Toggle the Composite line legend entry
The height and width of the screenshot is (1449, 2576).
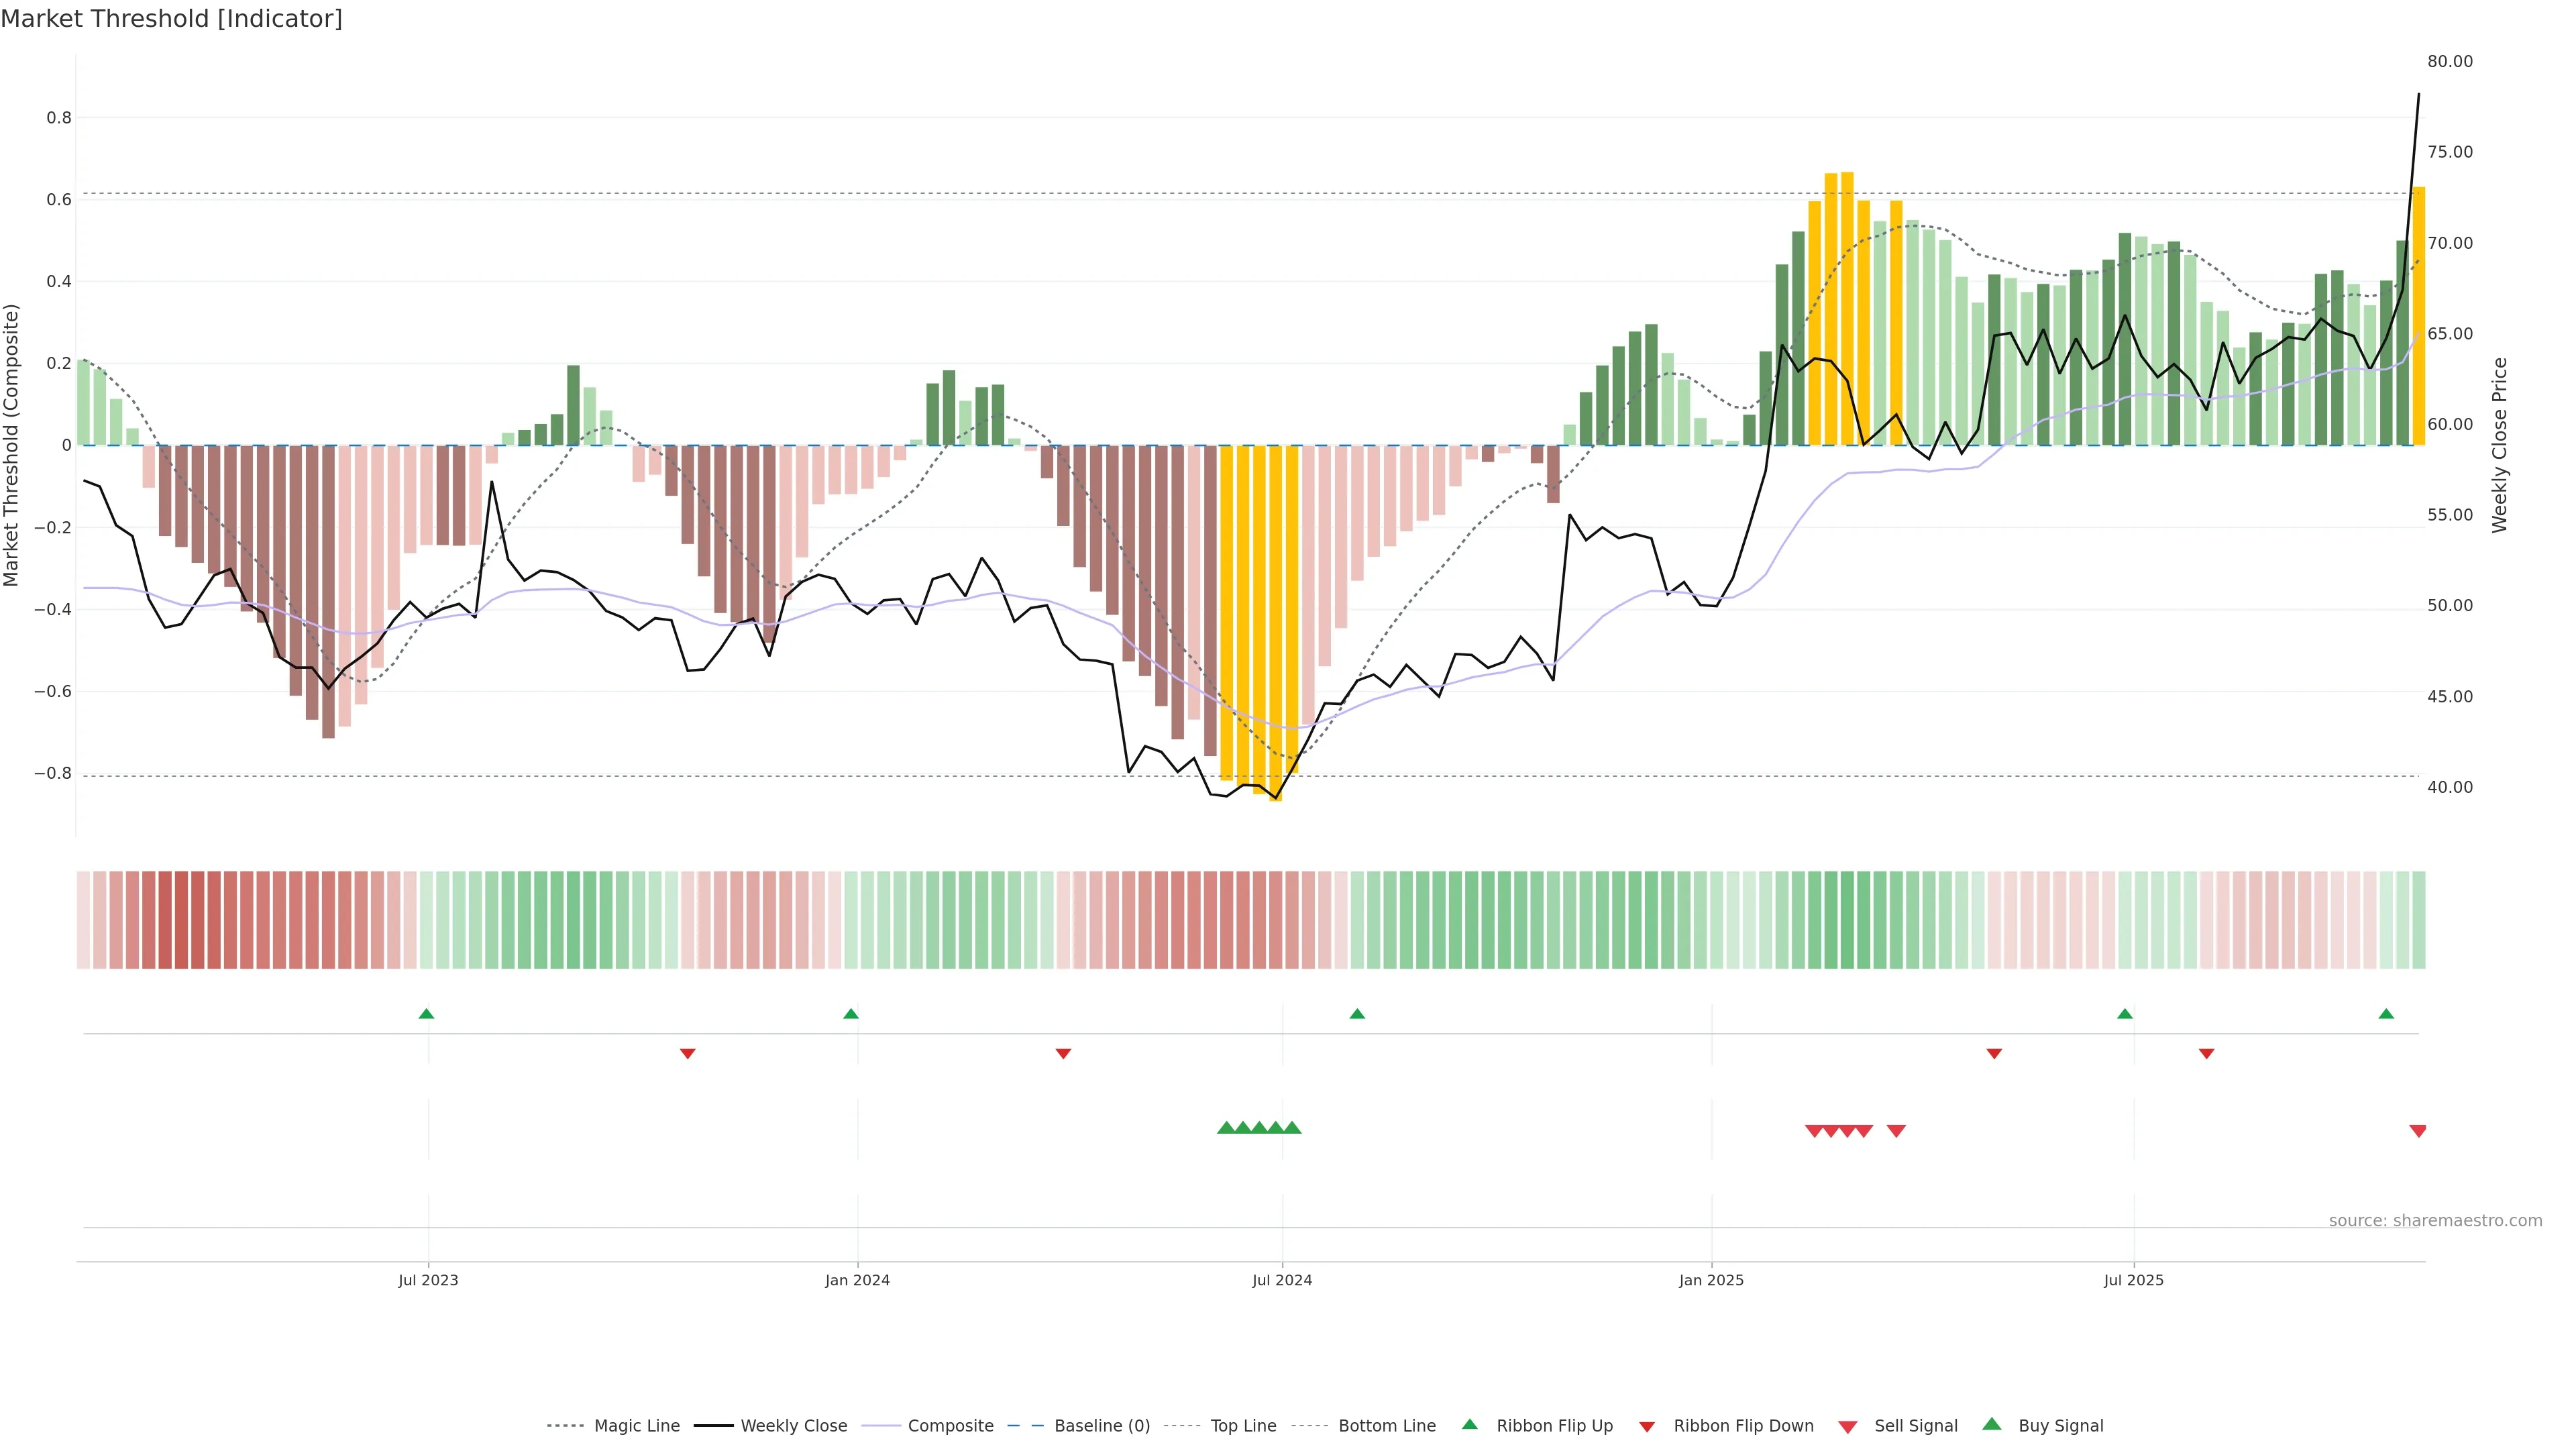pos(950,1425)
